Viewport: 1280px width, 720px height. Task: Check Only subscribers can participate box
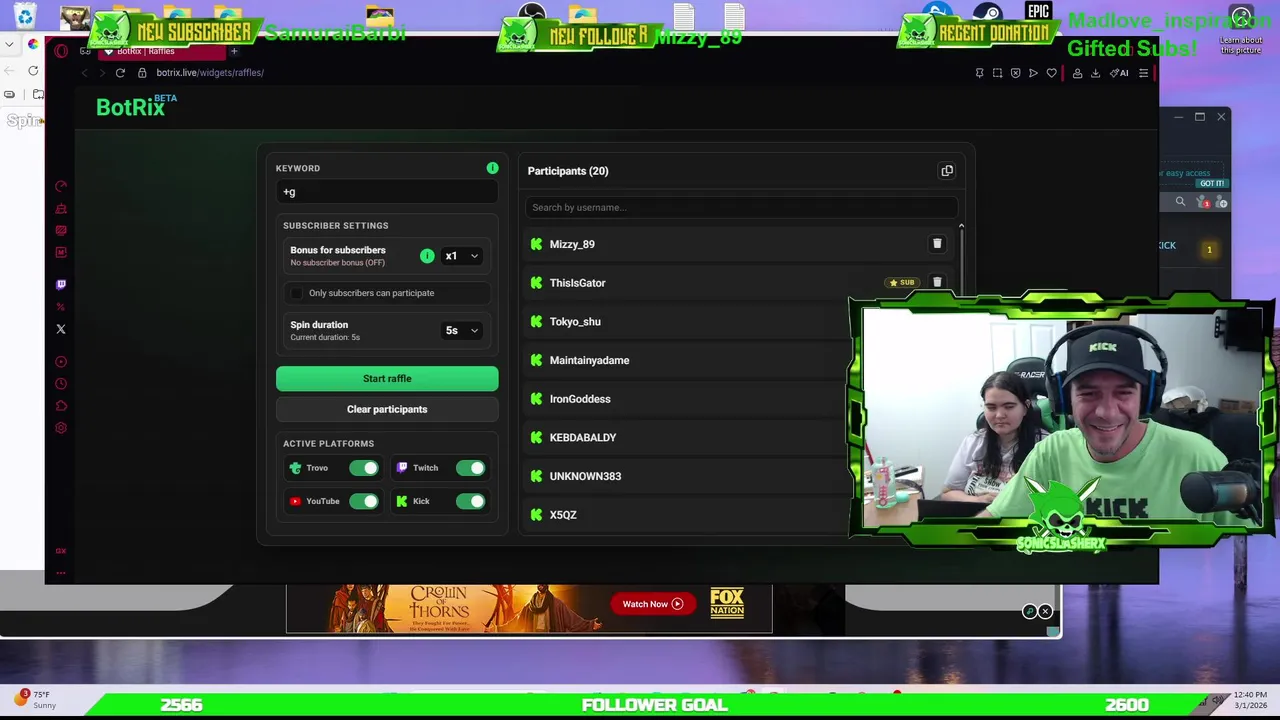tap(296, 293)
